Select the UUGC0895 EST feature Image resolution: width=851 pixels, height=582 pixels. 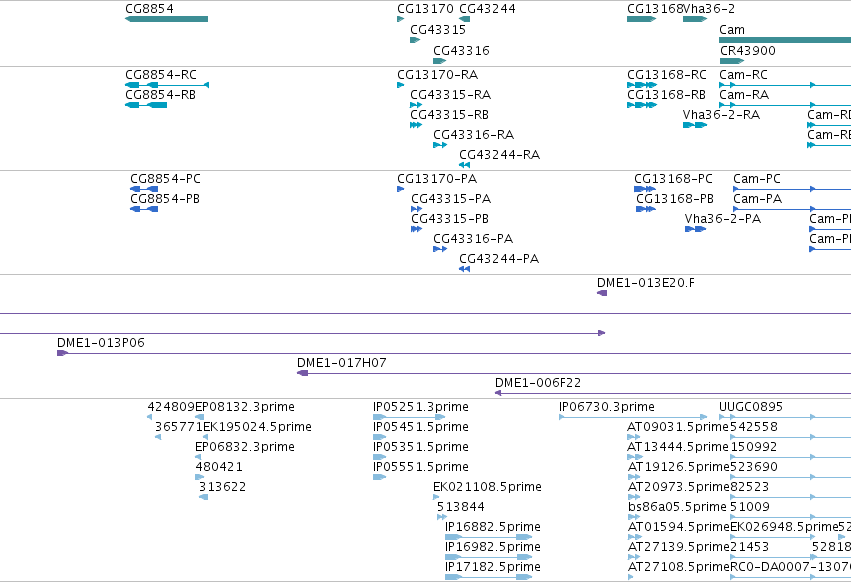785,417
